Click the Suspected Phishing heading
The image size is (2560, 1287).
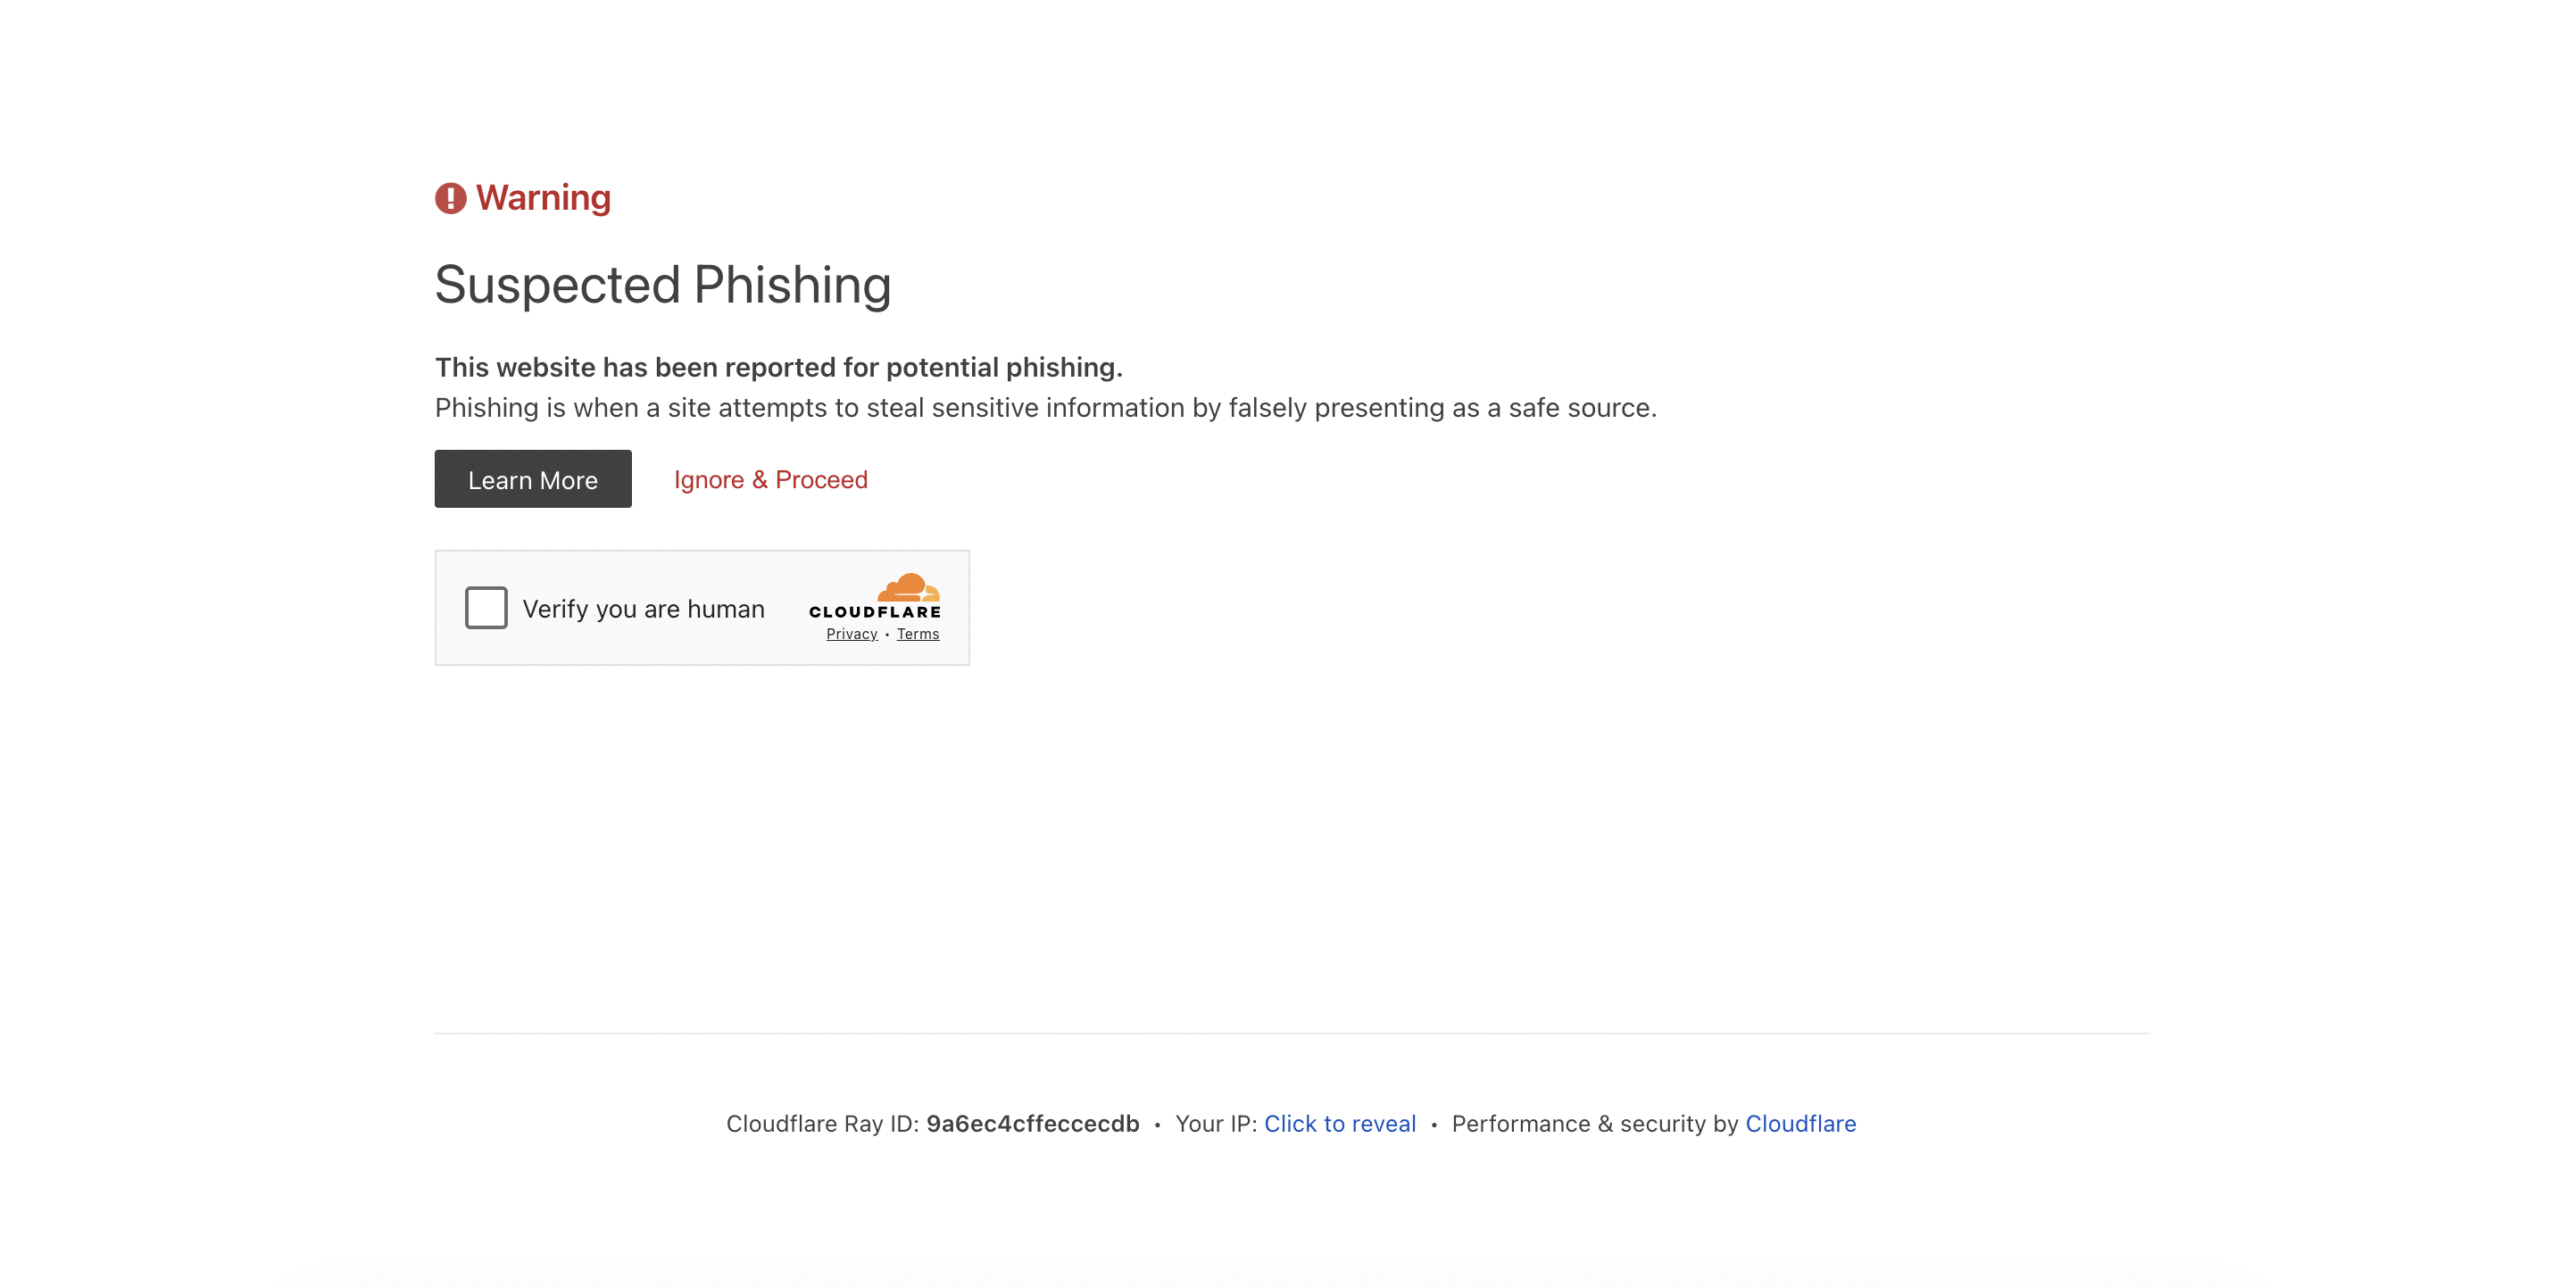pos(662,285)
